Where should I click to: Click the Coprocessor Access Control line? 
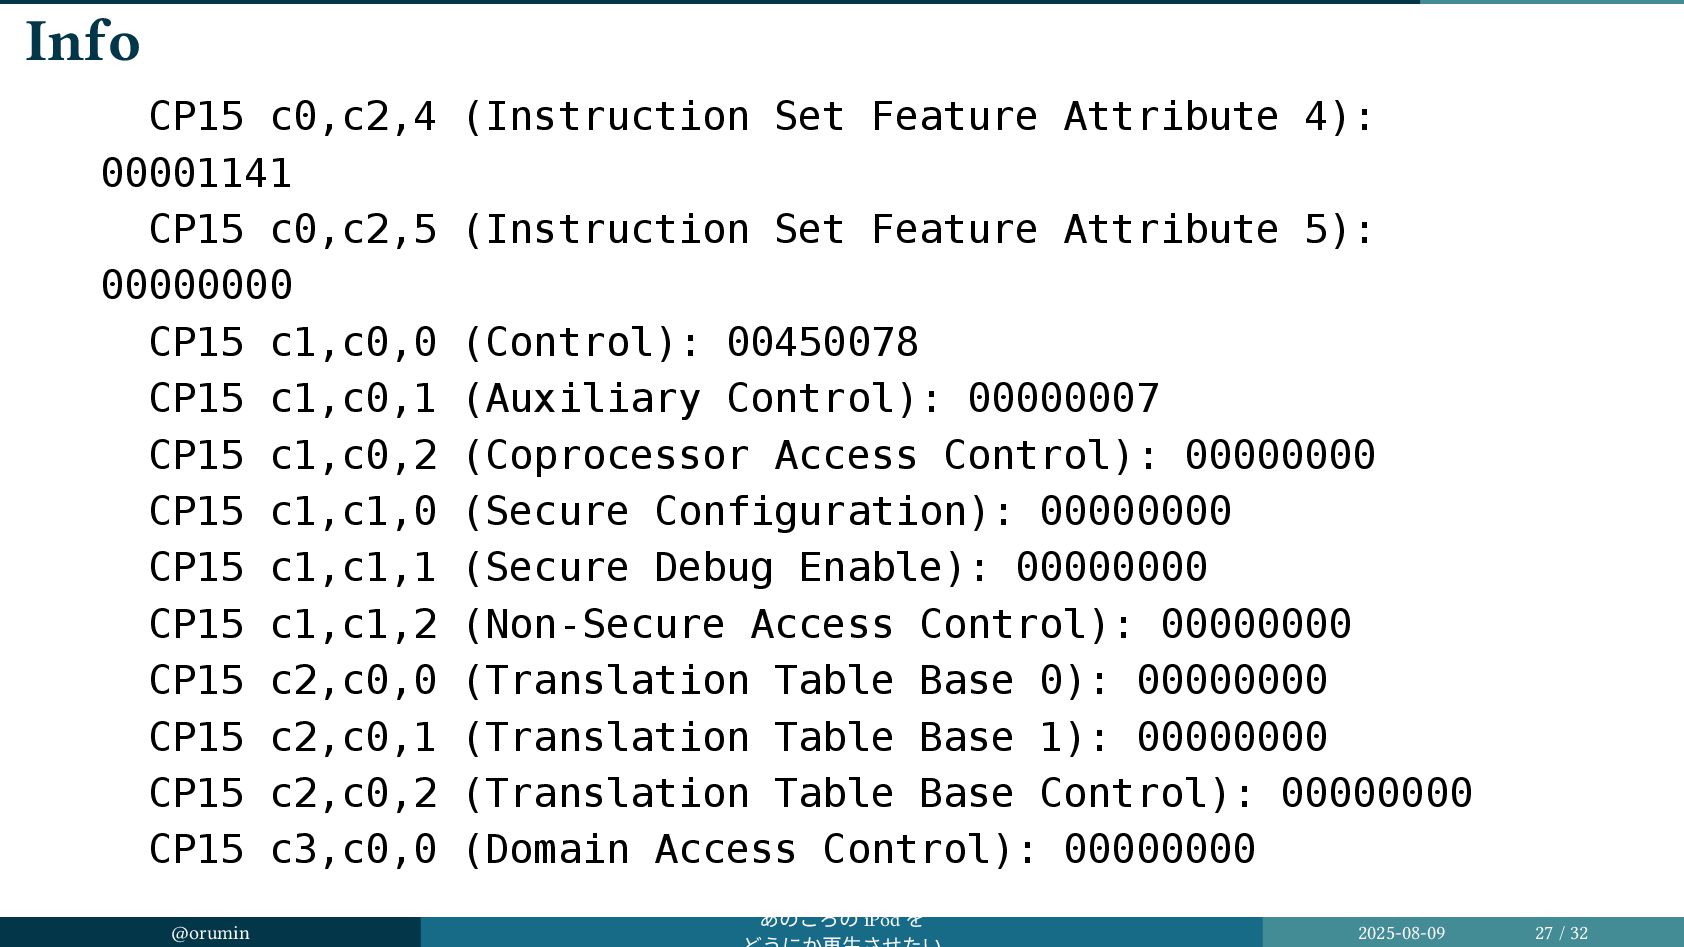coord(762,456)
